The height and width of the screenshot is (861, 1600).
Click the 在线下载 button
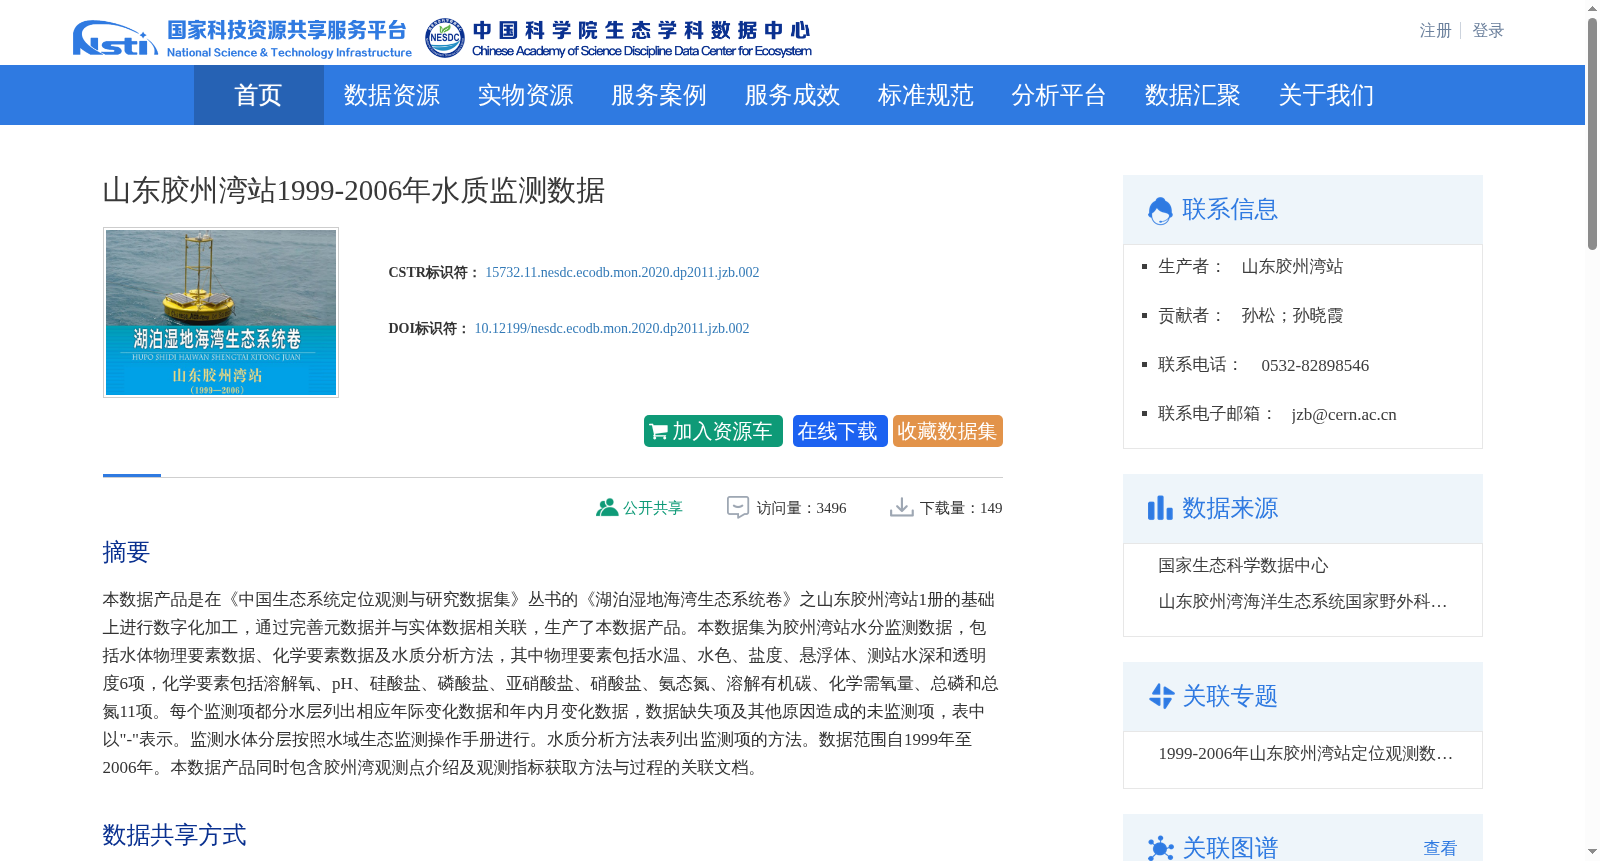(x=840, y=431)
